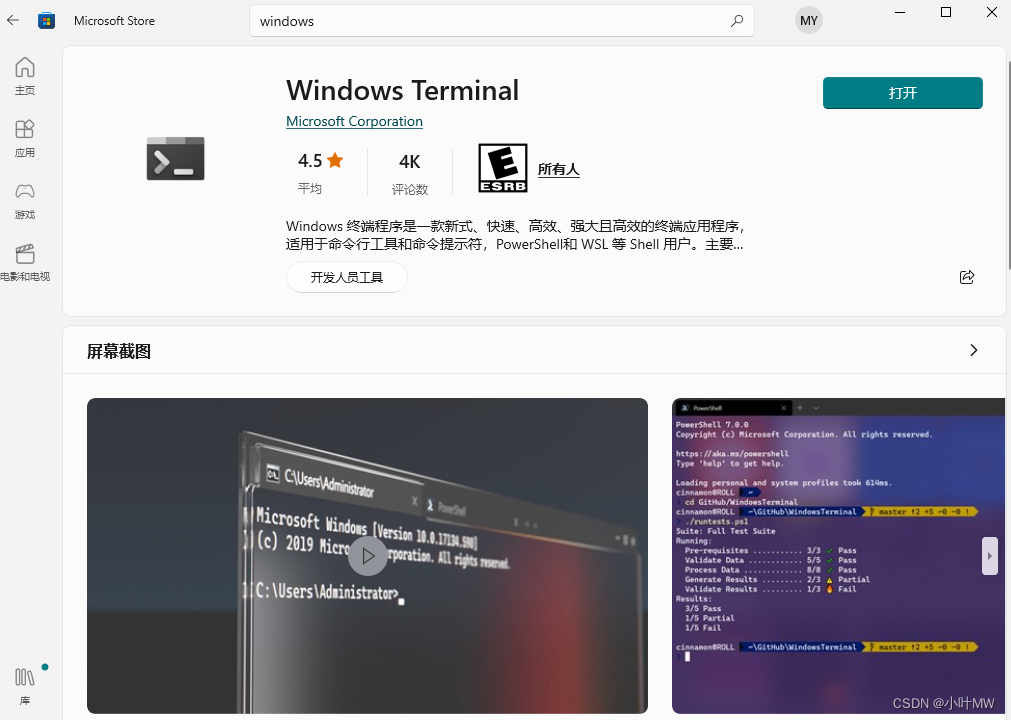Click the 所有人 rating link
1011x720 pixels.
click(558, 169)
